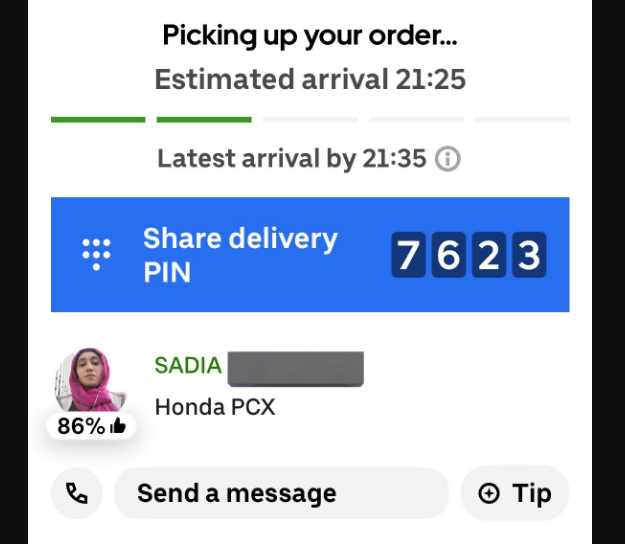
Task: Open the Share delivery PIN banner
Action: tap(310, 254)
